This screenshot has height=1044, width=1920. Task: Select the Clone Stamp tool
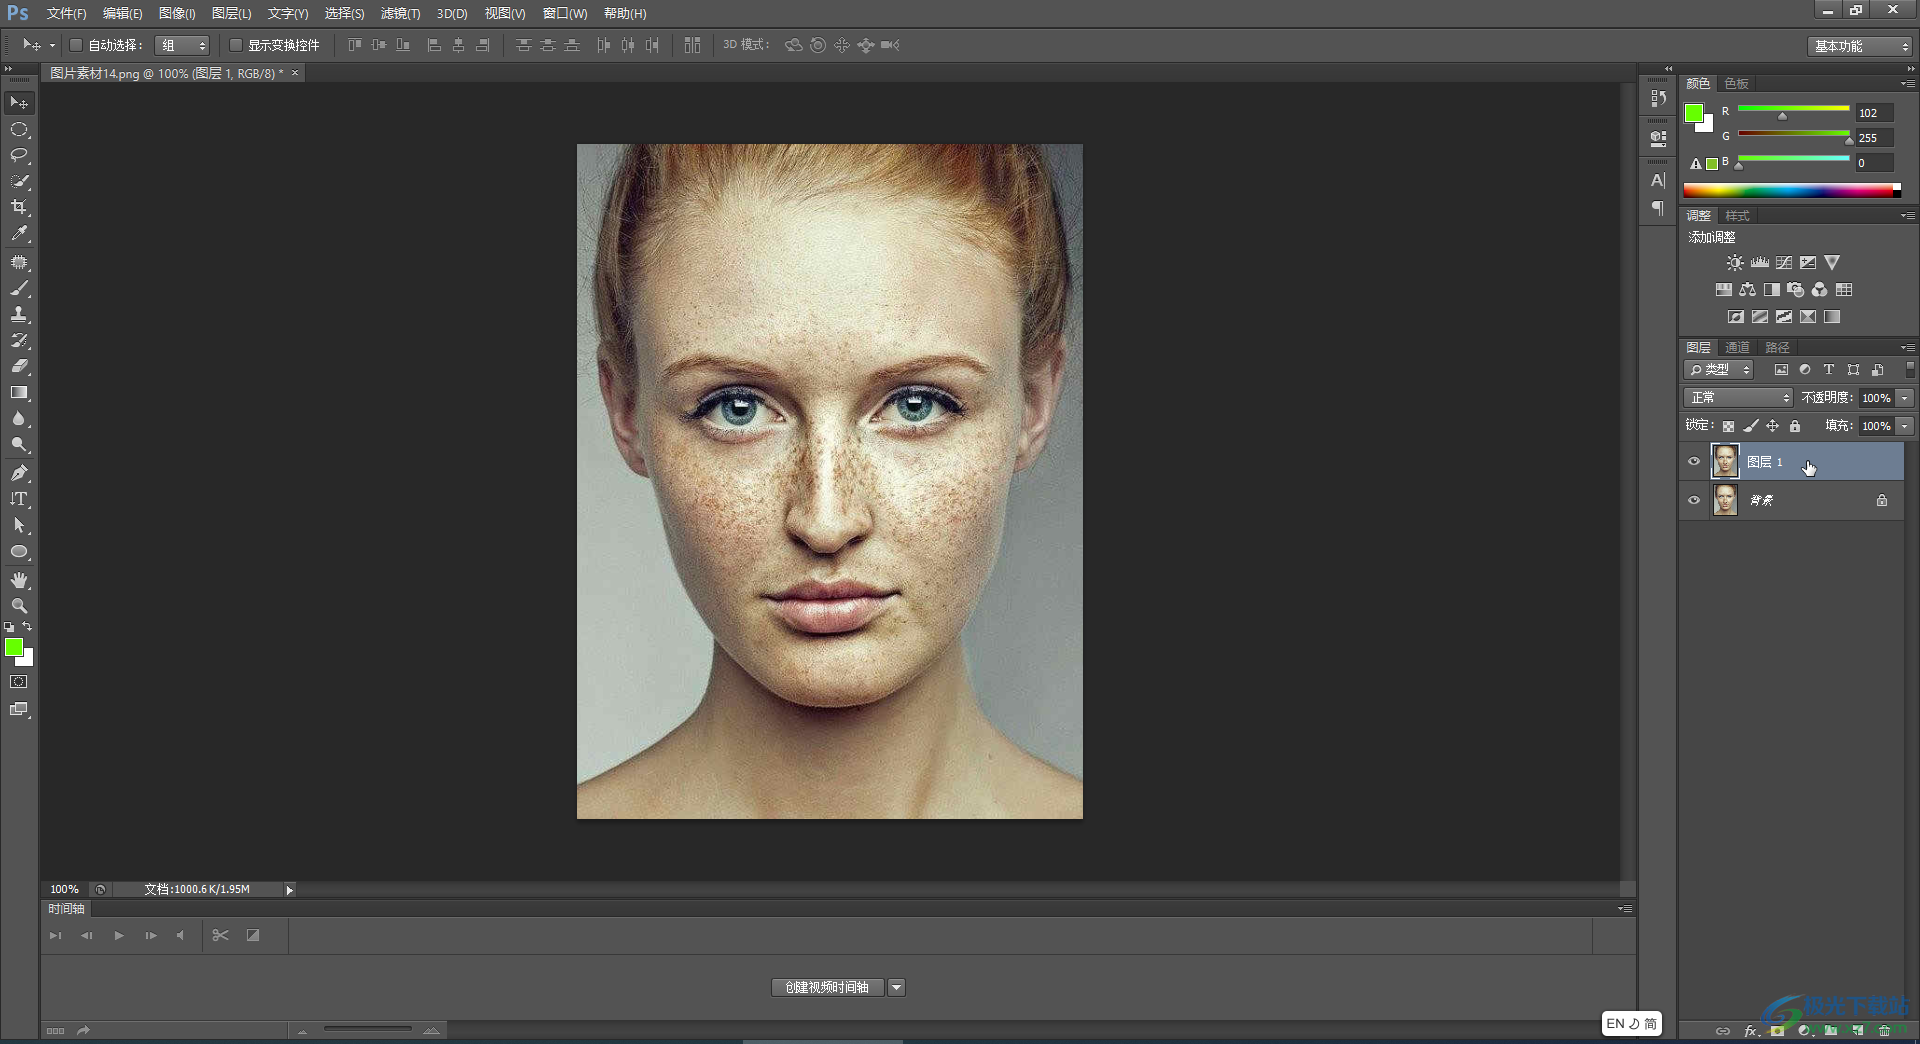tap(19, 314)
